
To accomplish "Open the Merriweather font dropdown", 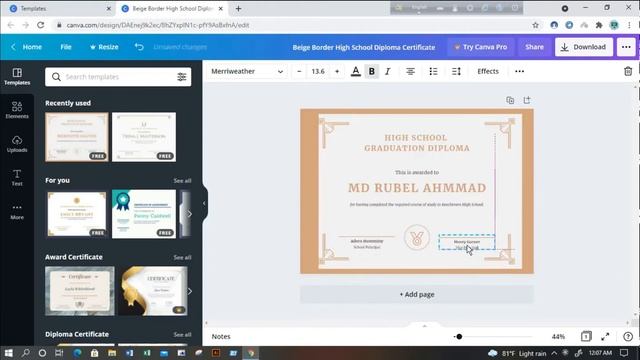I will tap(247, 71).
